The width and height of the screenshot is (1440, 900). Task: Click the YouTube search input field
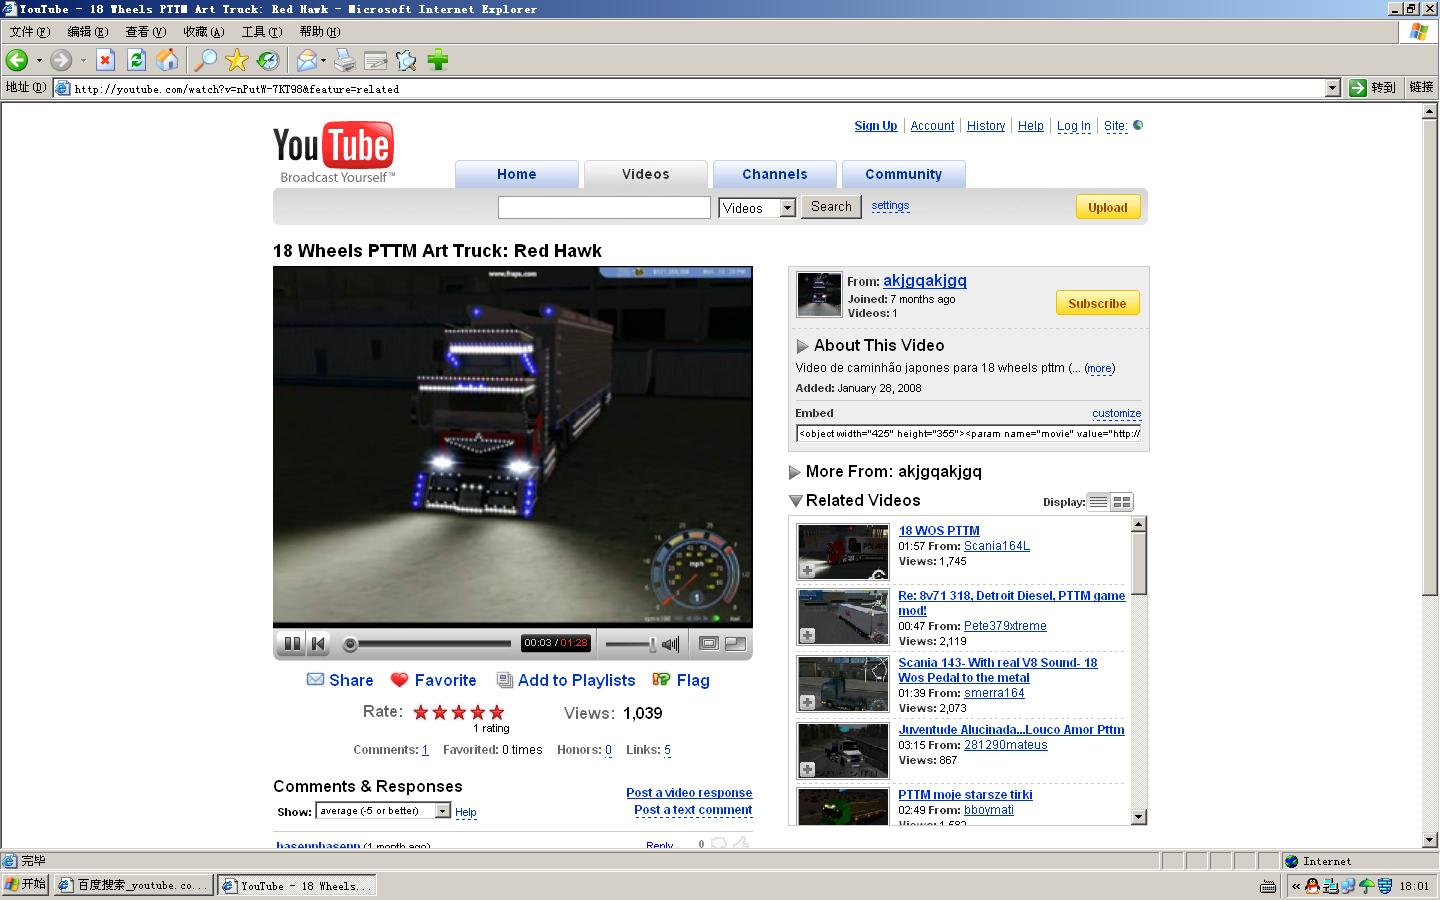pyautogui.click(x=604, y=207)
